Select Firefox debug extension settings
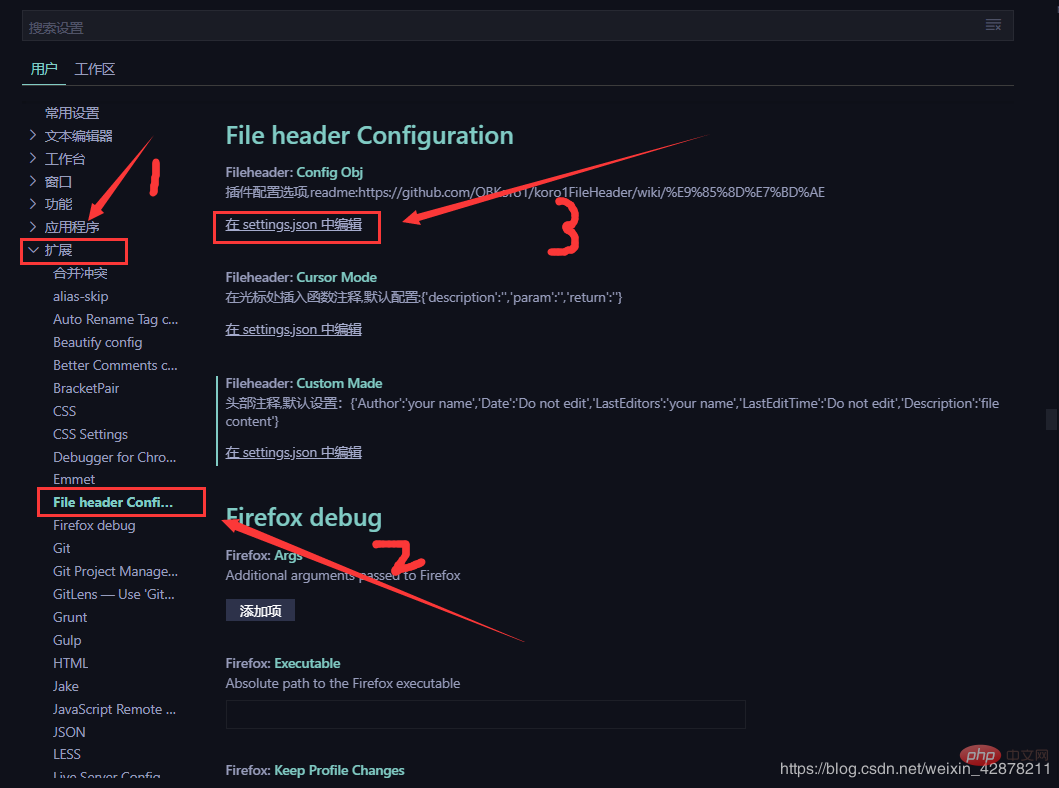Image resolution: width=1059 pixels, height=788 pixels. [x=94, y=525]
